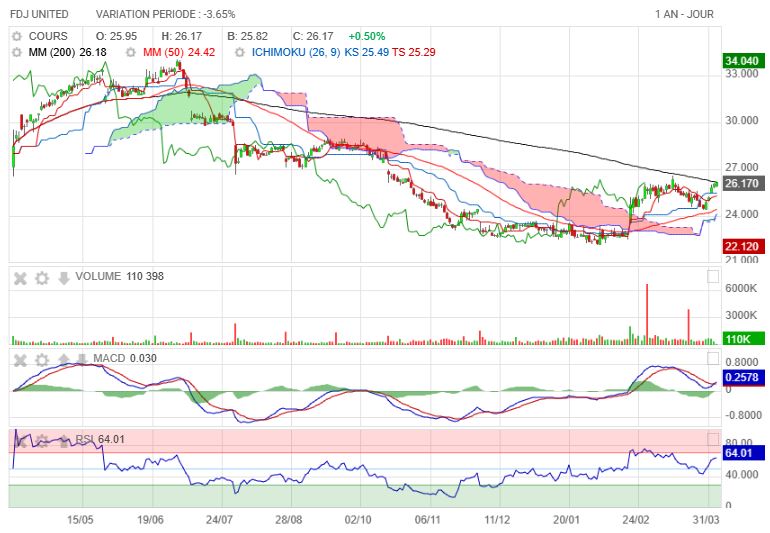Screen dimensions: 770x533
Task: Open the RSI settings gear
Action: 42,441
